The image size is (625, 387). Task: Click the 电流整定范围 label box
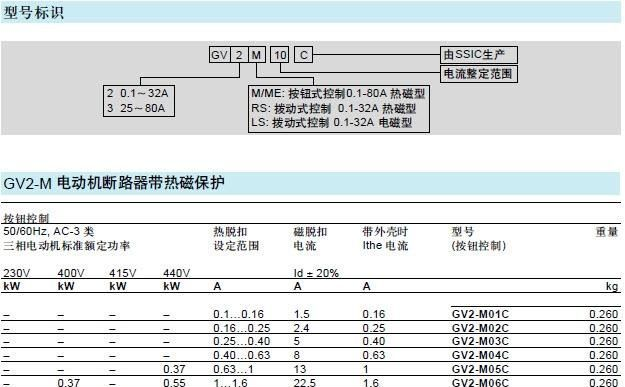479,74
